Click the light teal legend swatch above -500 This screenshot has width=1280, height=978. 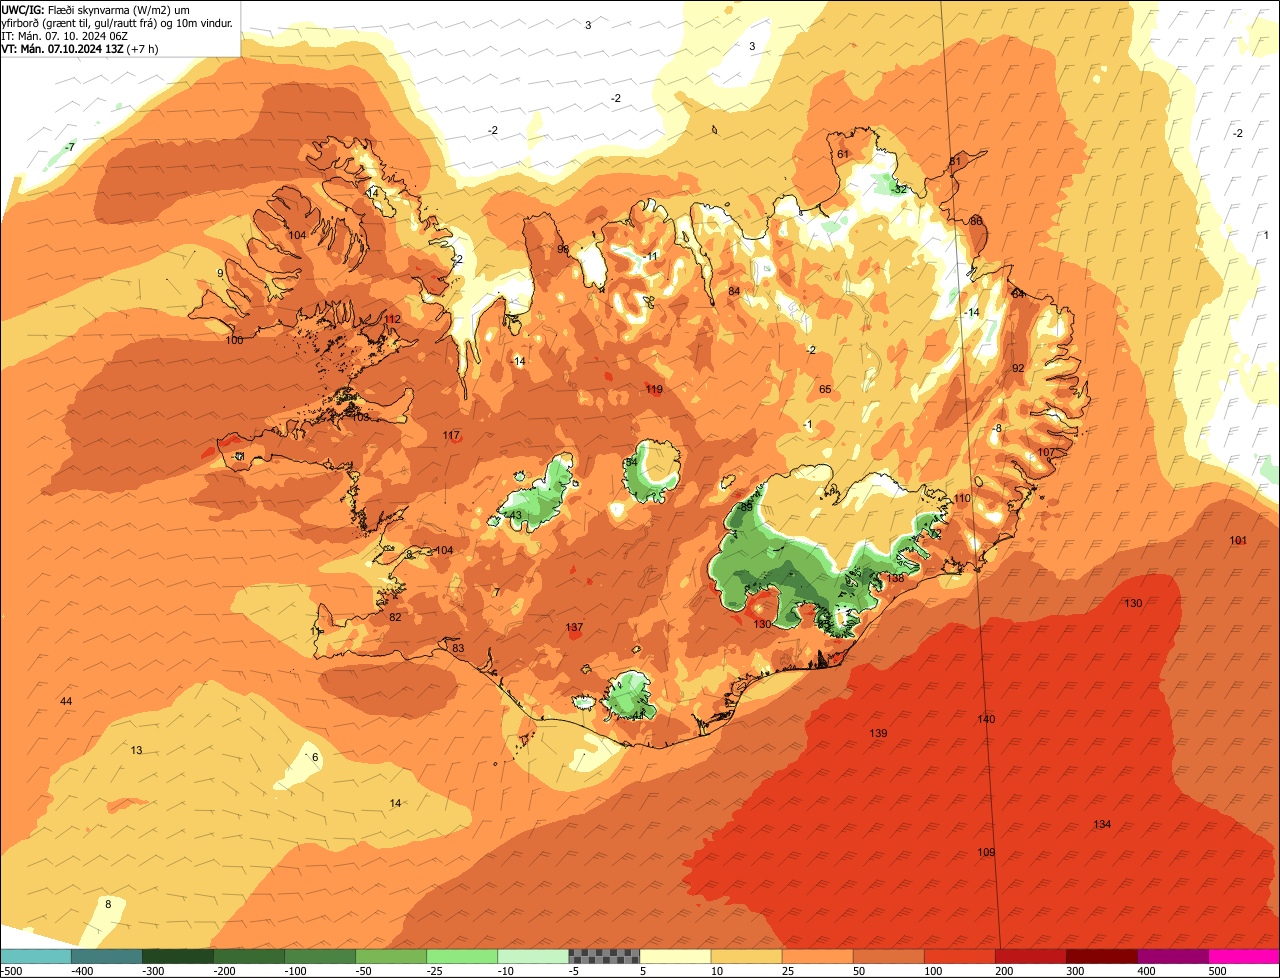[36, 956]
